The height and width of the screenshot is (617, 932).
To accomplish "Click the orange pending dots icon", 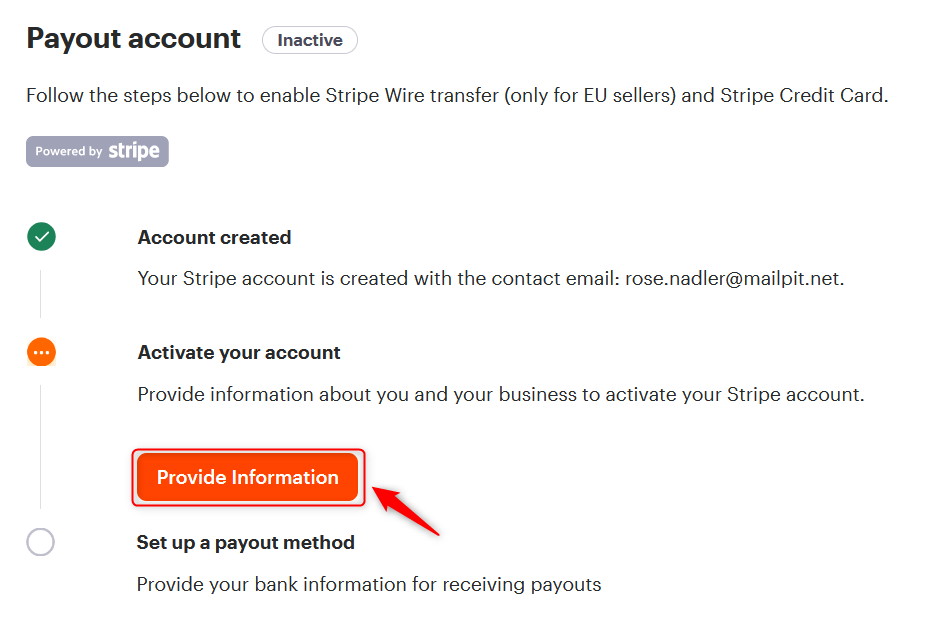I will click(x=42, y=352).
